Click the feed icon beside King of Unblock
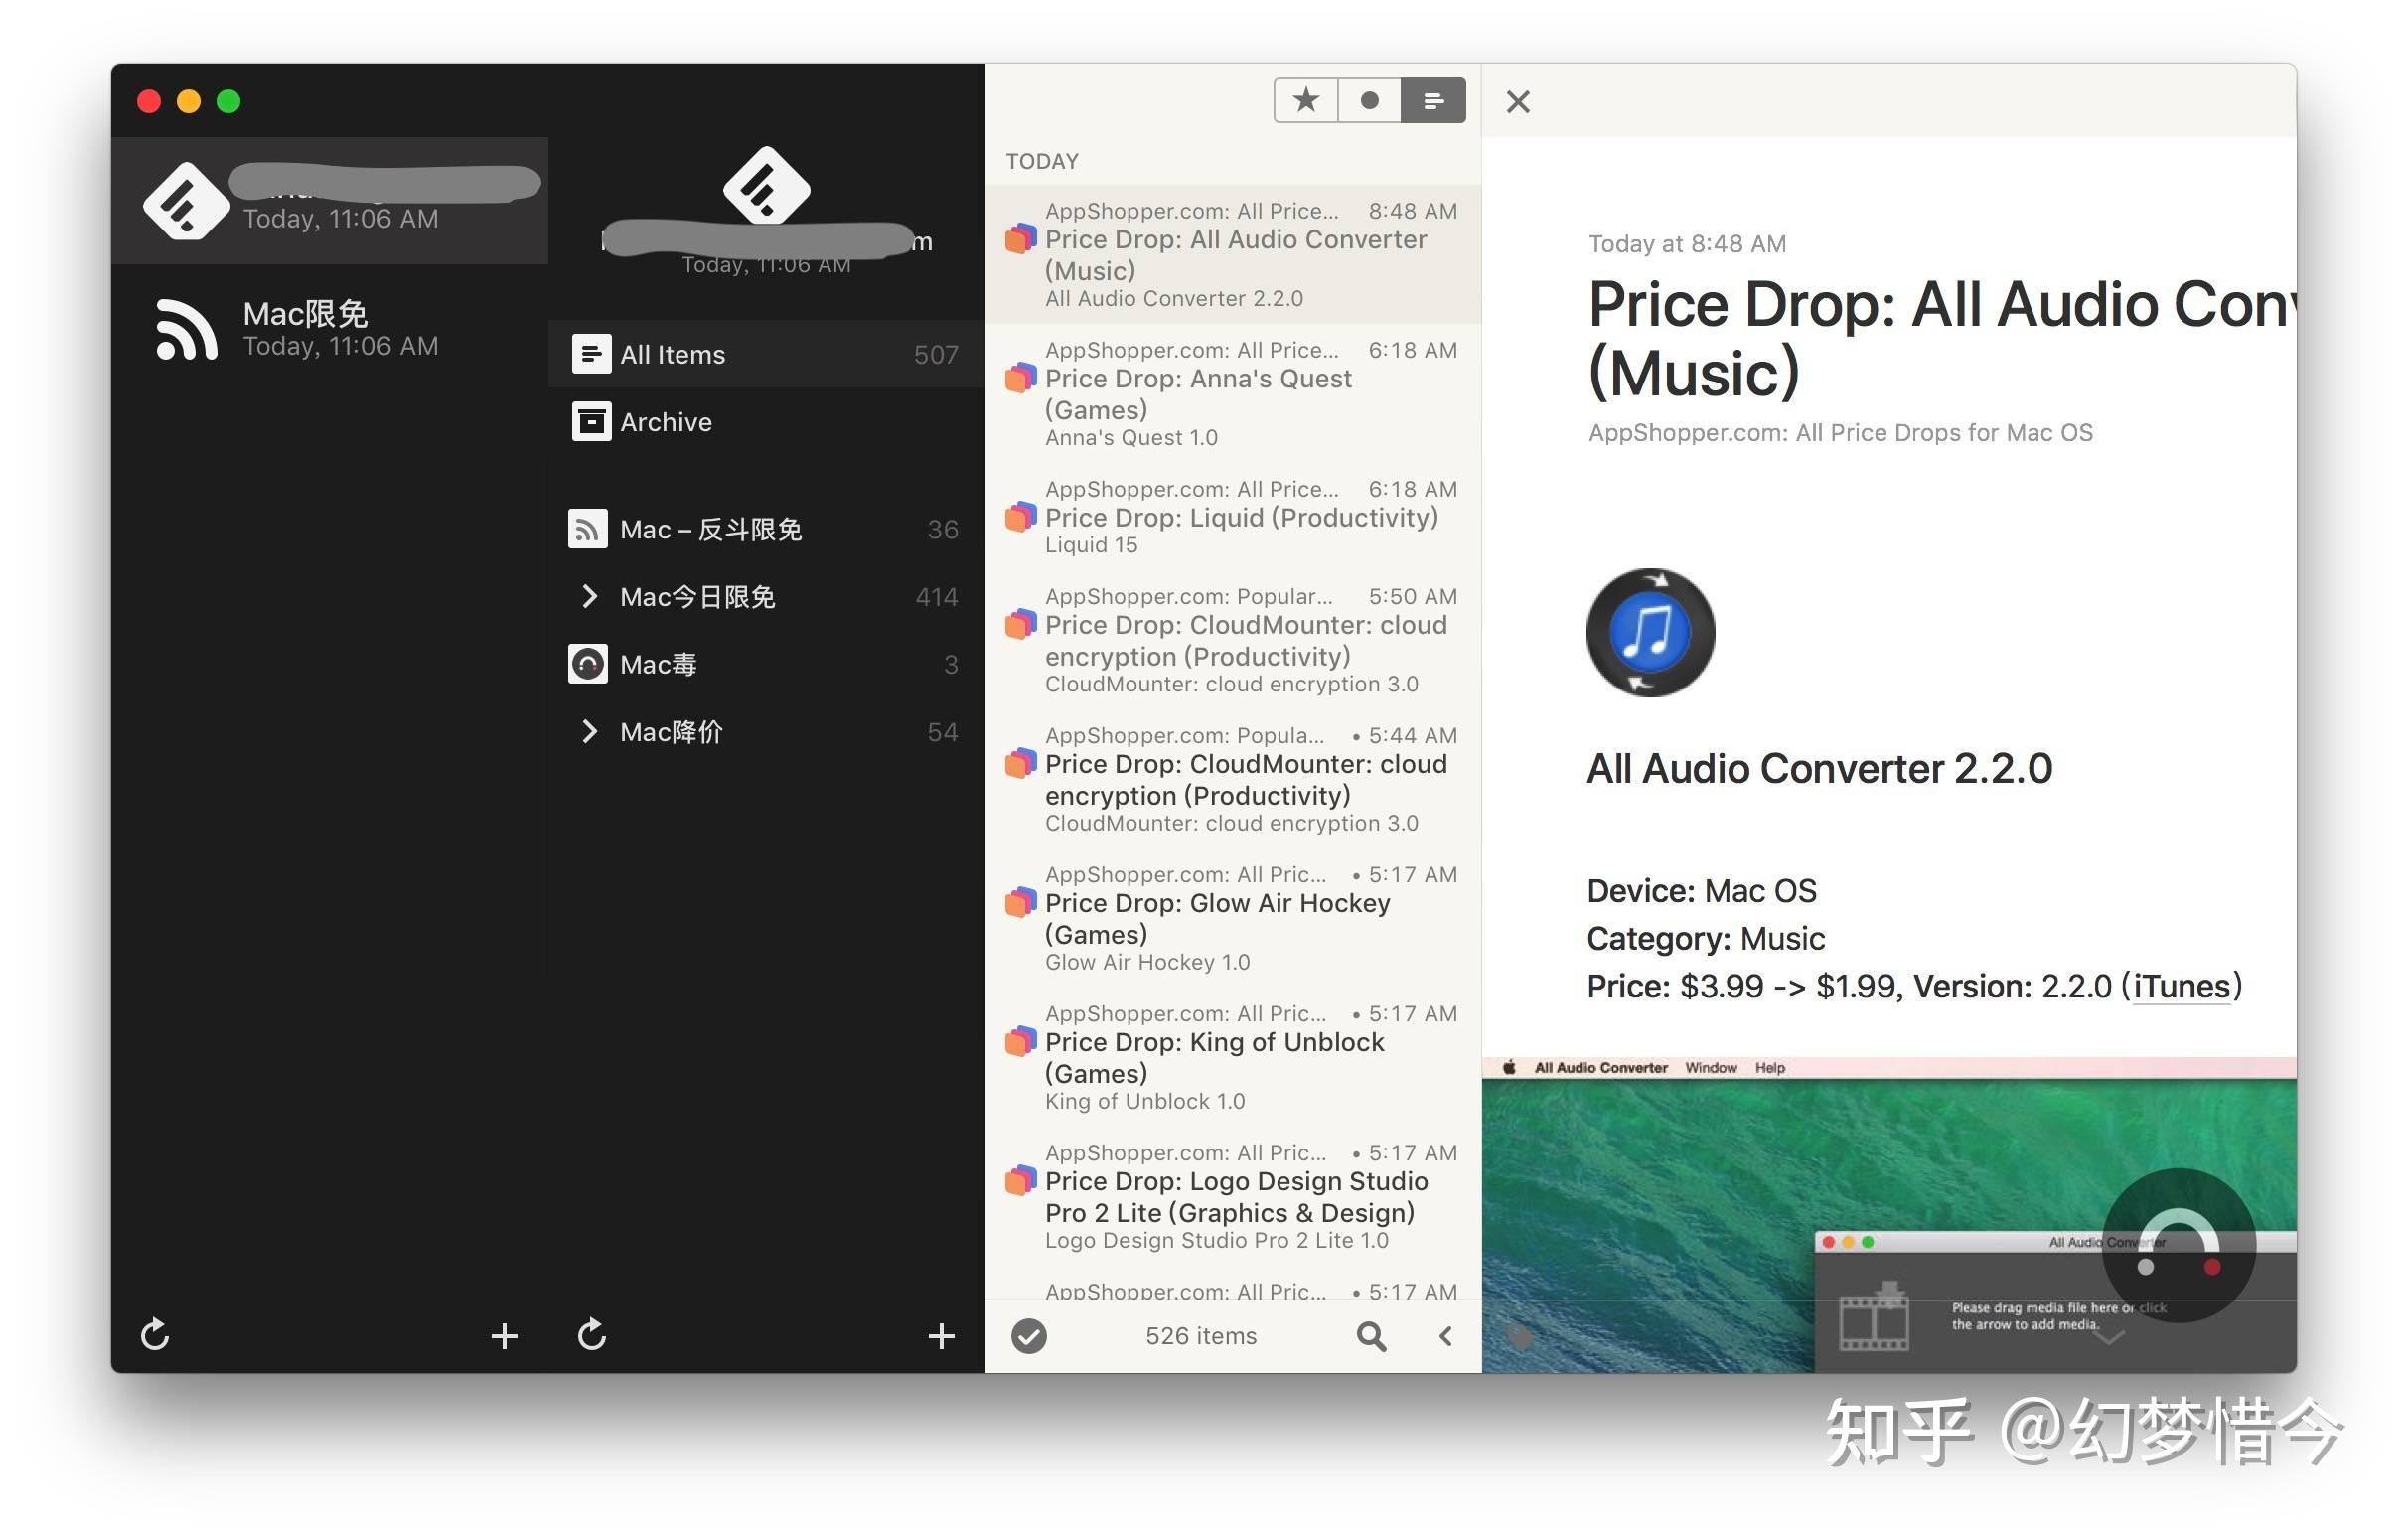 click(x=1020, y=1042)
